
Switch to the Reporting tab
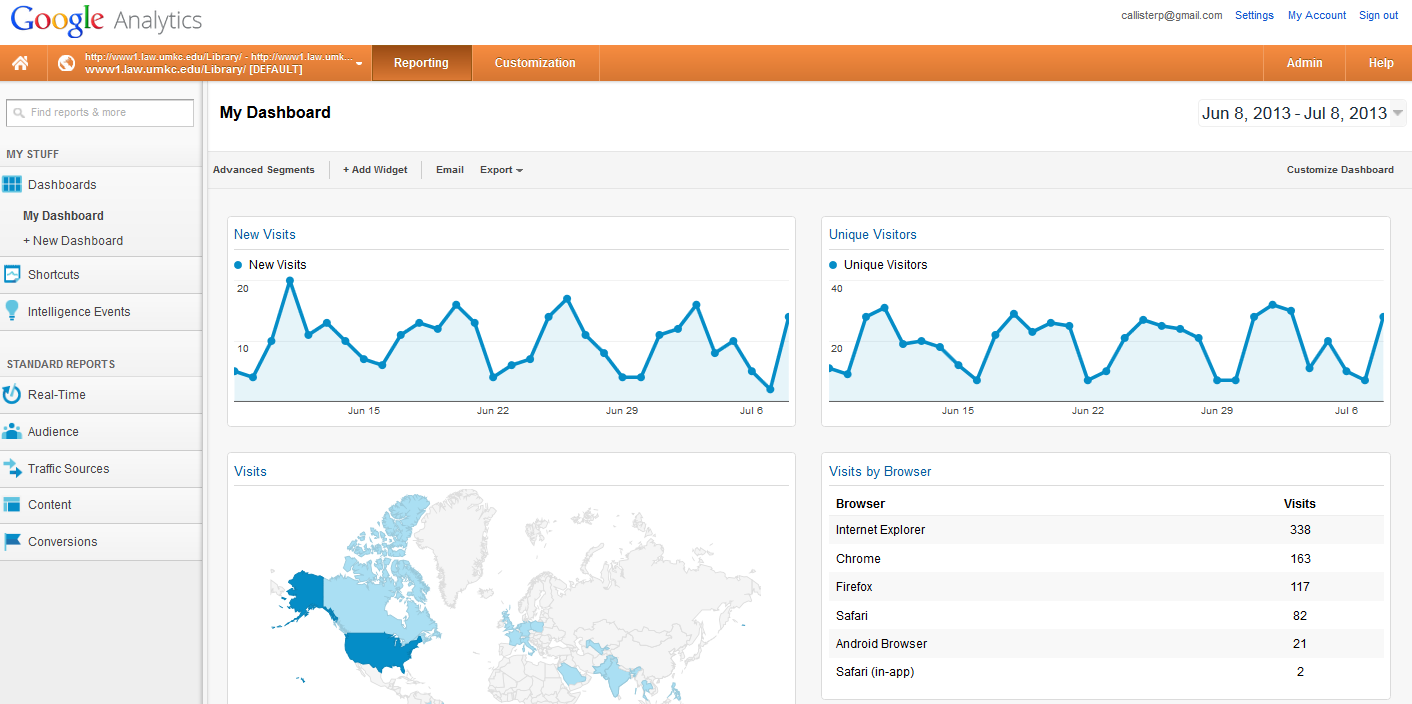421,63
